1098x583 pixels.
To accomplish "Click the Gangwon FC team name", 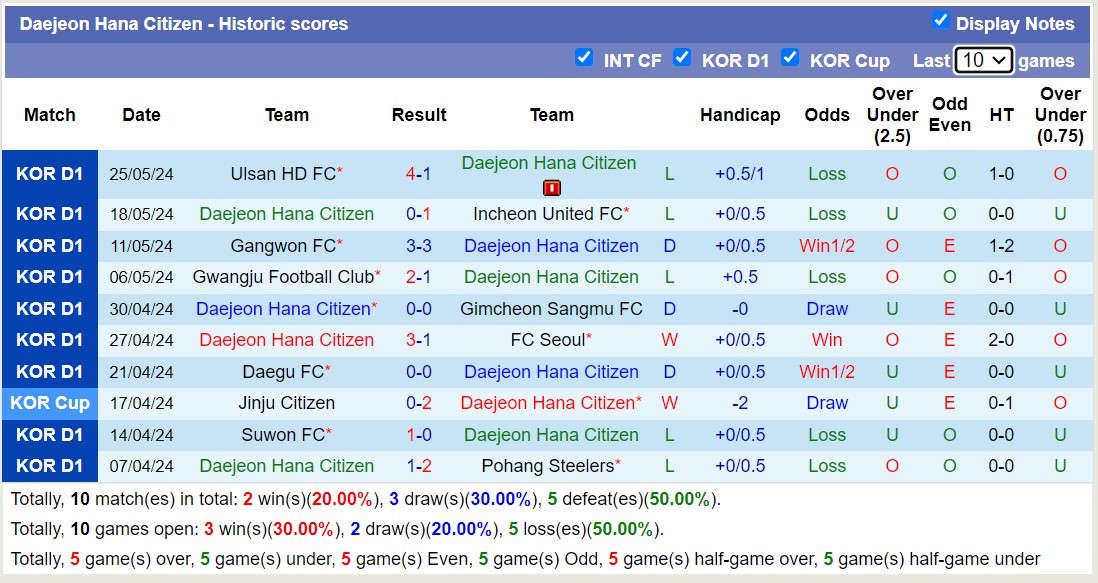I will [x=284, y=245].
